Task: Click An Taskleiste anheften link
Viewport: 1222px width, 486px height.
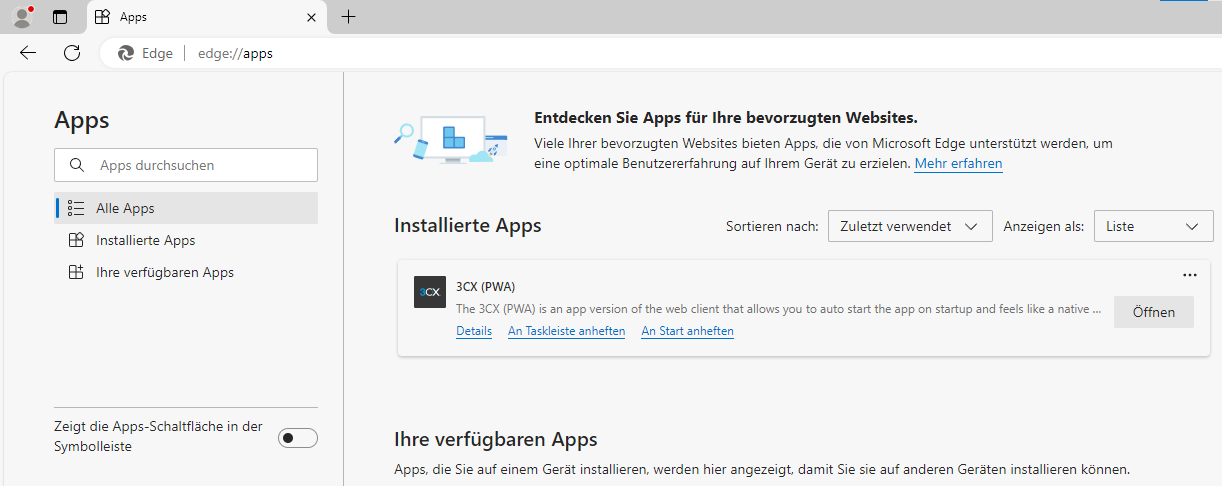Action: (566, 331)
